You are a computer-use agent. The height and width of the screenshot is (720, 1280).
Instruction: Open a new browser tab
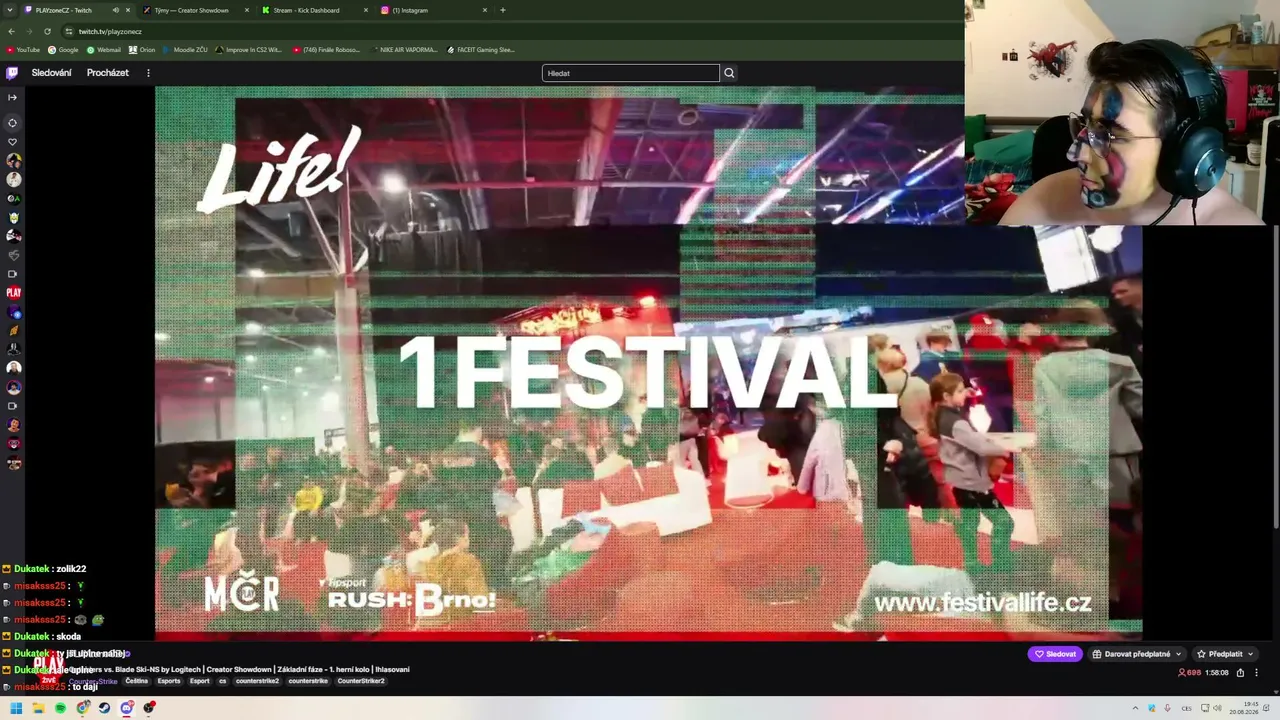point(502,10)
